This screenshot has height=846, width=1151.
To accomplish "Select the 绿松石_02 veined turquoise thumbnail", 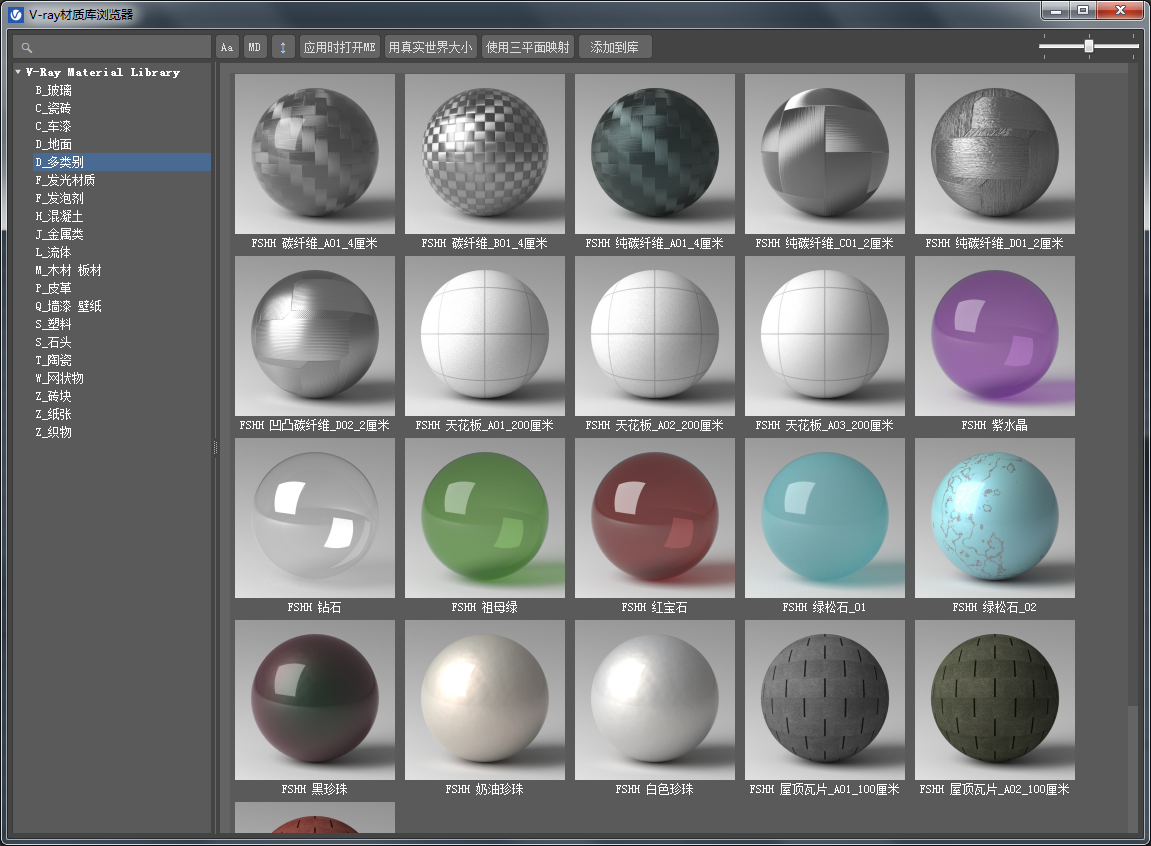I will 995,518.
